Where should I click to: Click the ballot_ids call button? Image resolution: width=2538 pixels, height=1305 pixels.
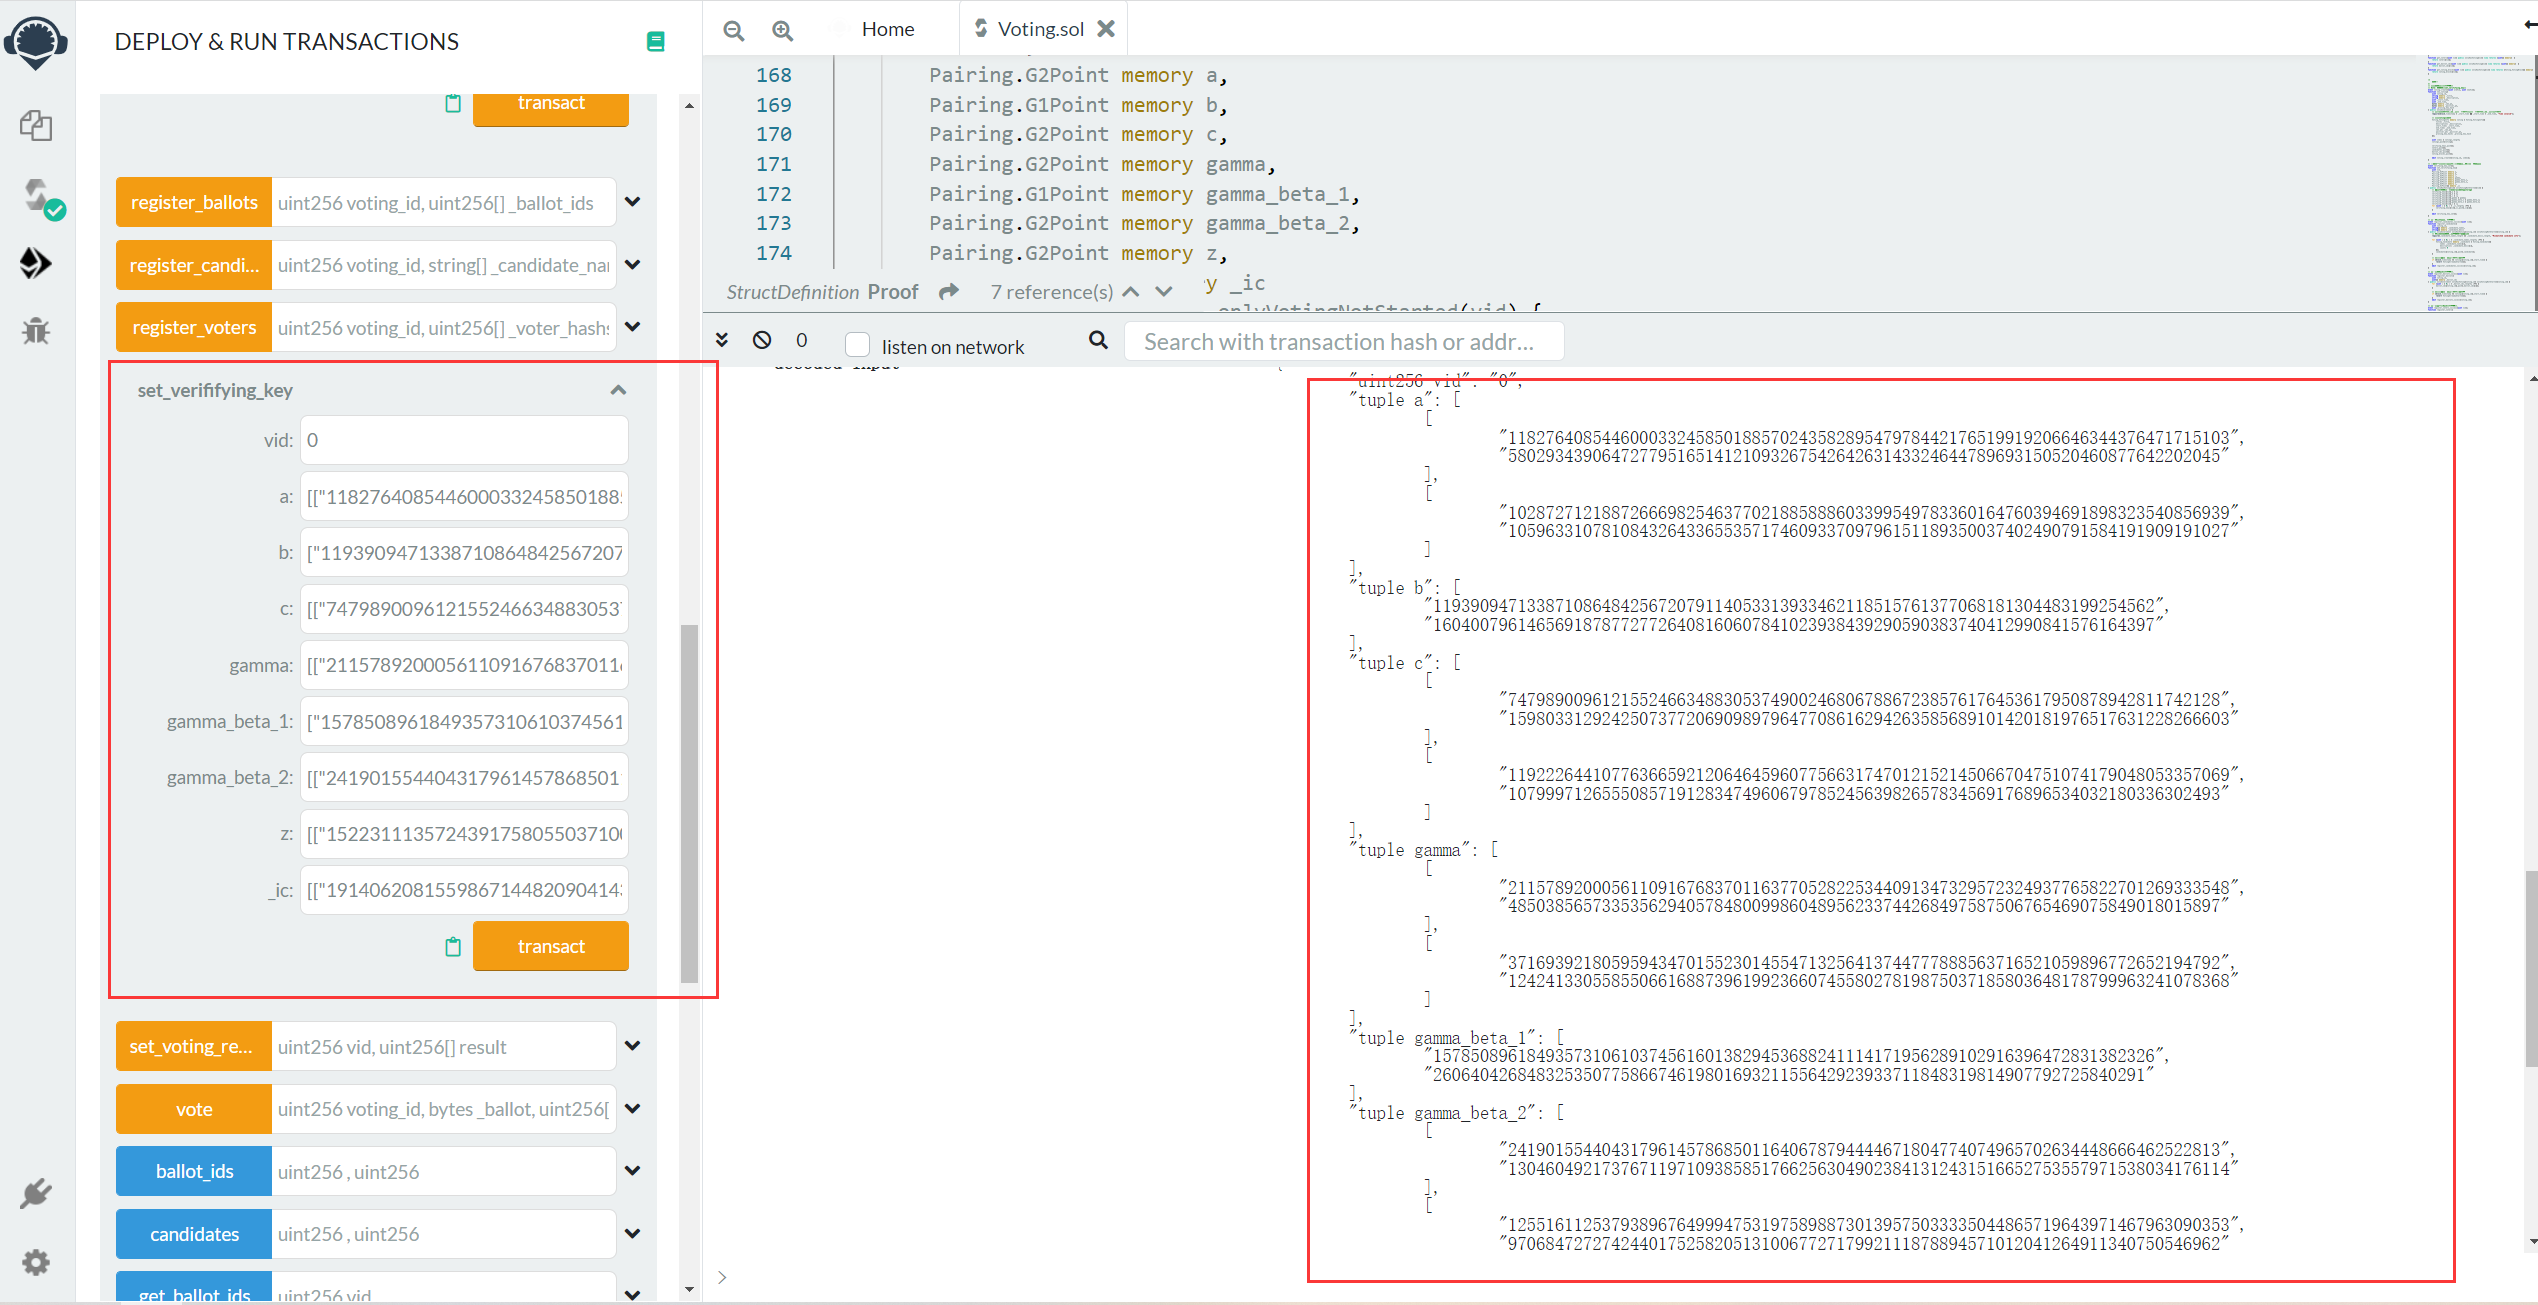click(x=194, y=1171)
